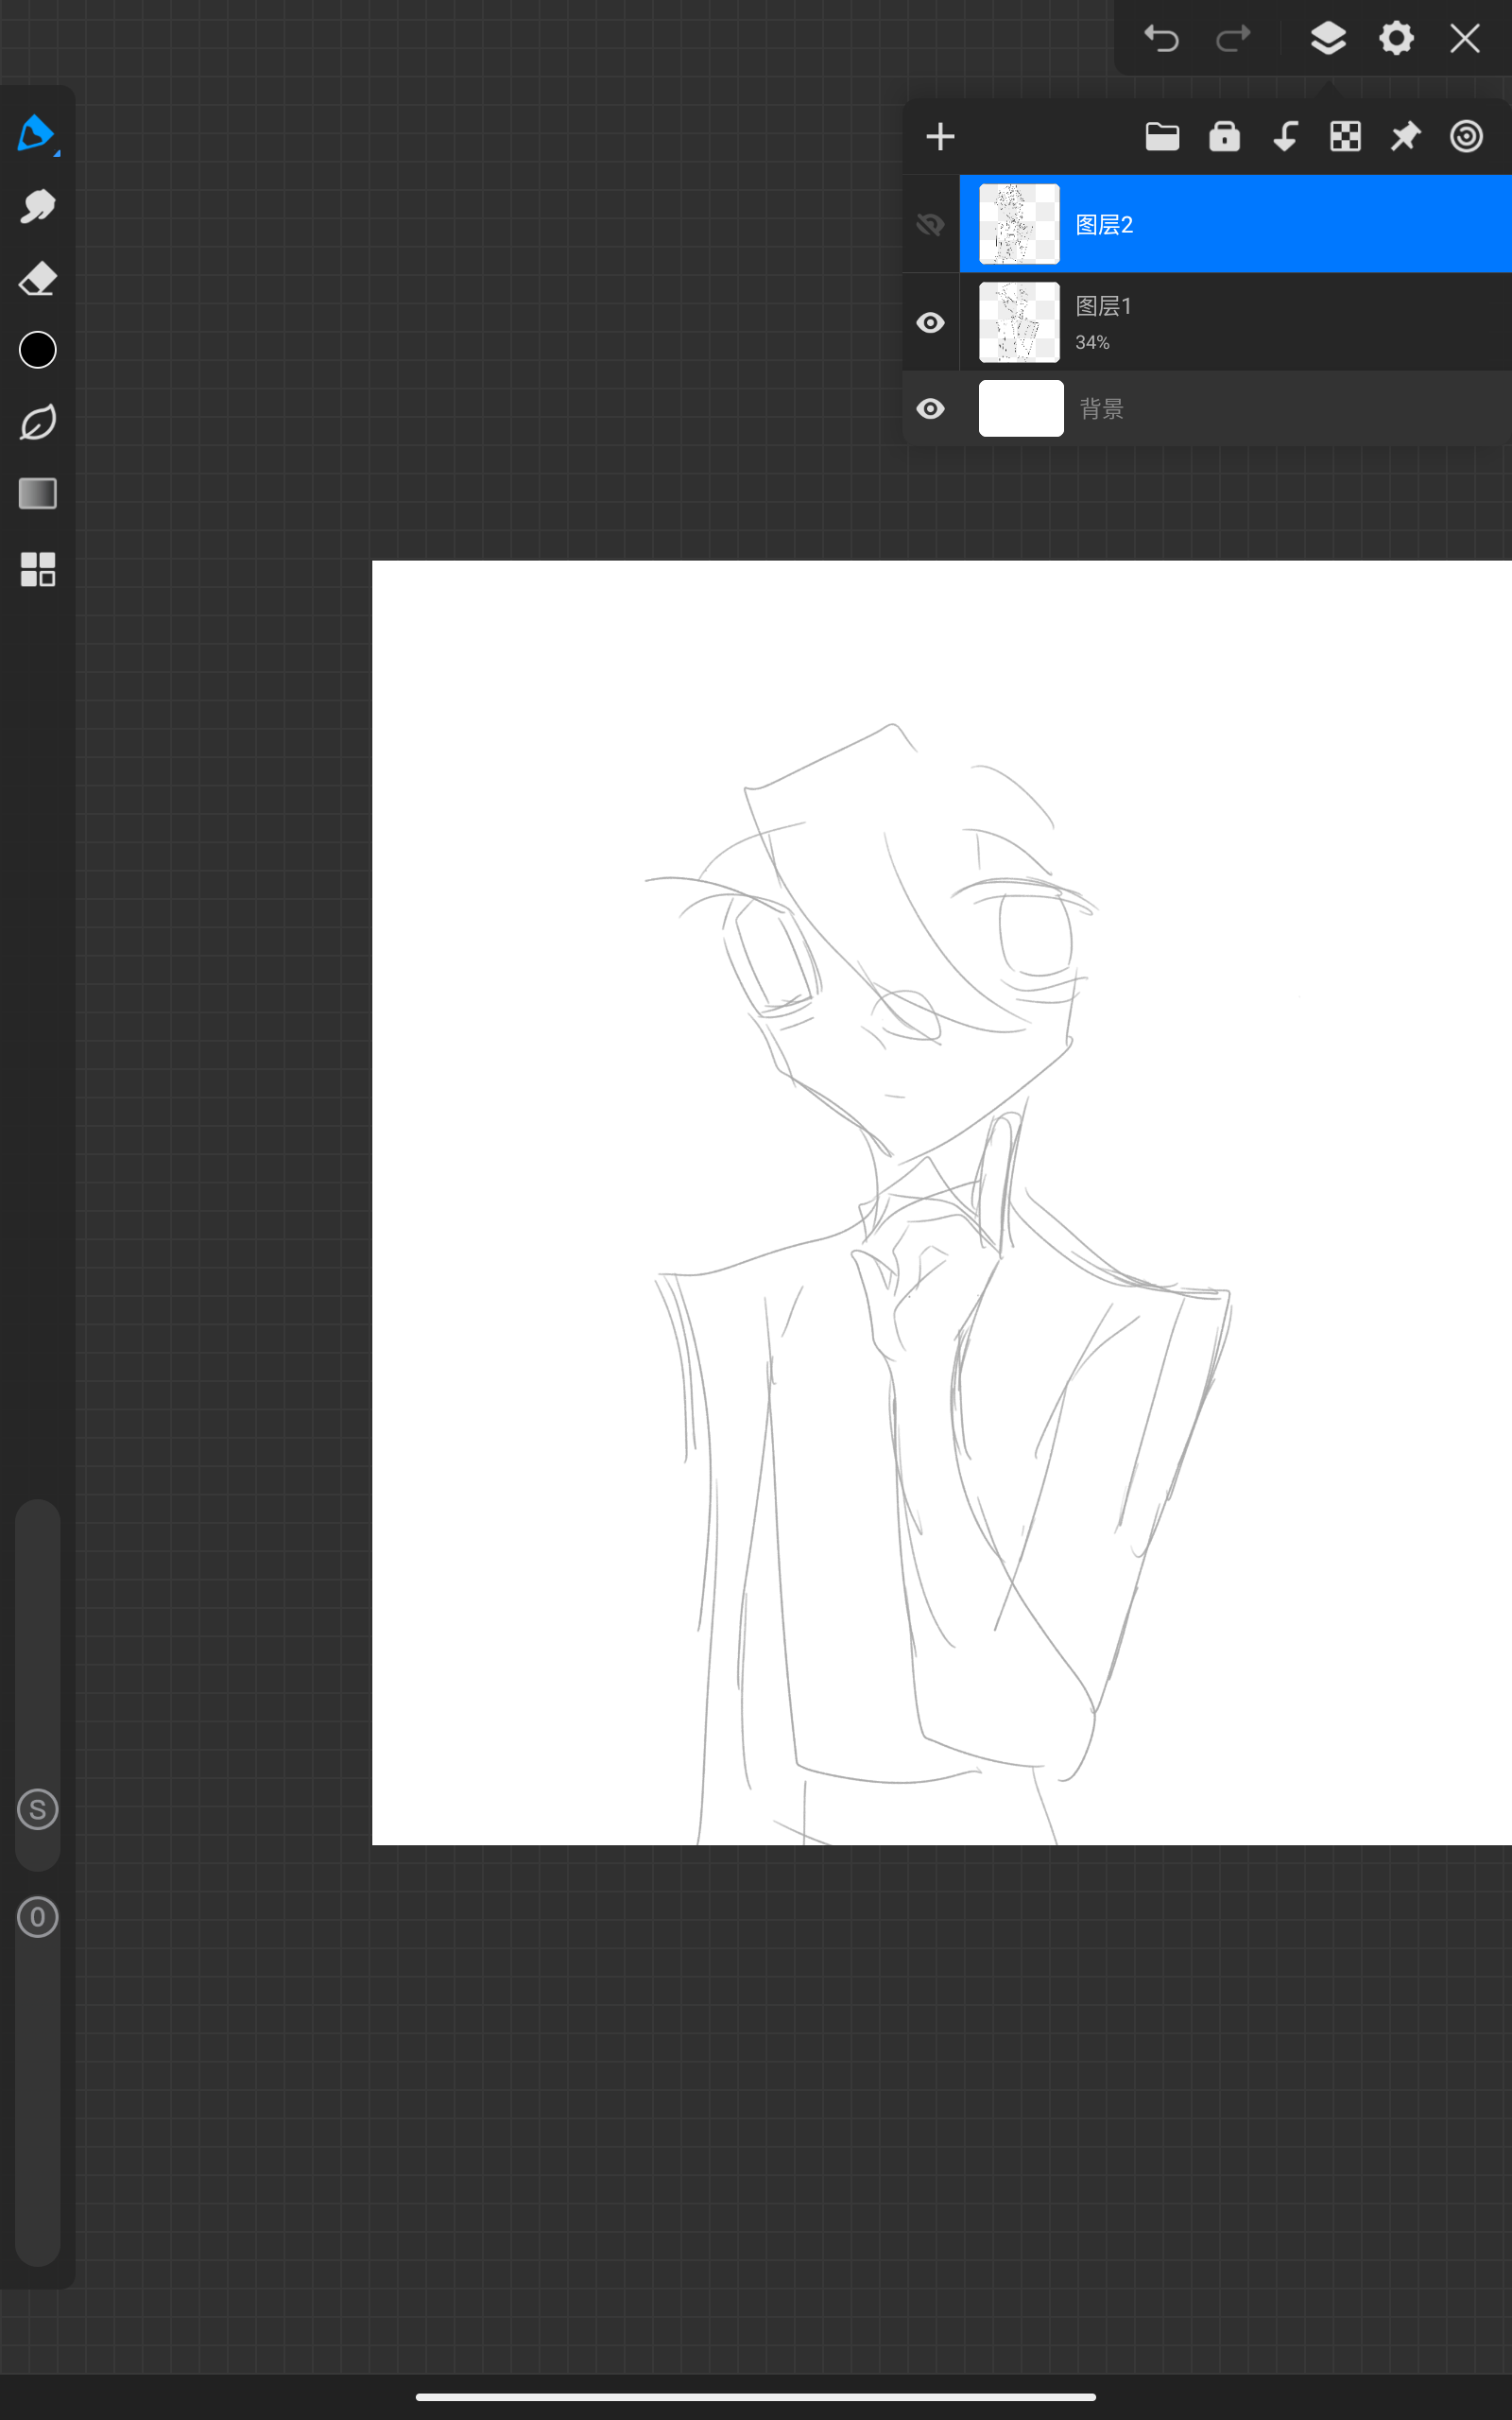Open the settings gear
Viewport: 1512px width, 2420px height.
coord(1396,39)
